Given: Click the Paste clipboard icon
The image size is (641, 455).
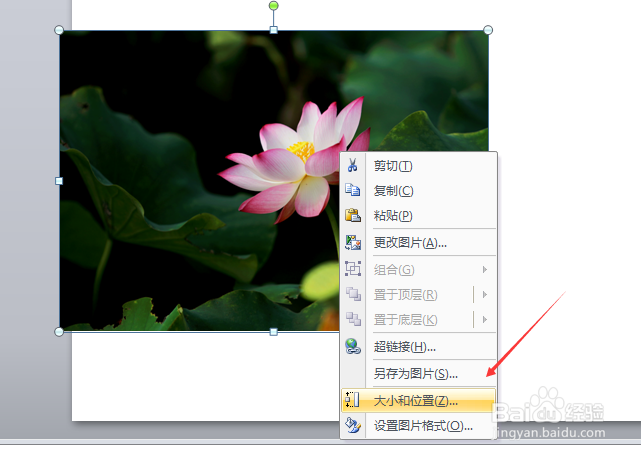Looking at the screenshot, I should tap(353, 215).
